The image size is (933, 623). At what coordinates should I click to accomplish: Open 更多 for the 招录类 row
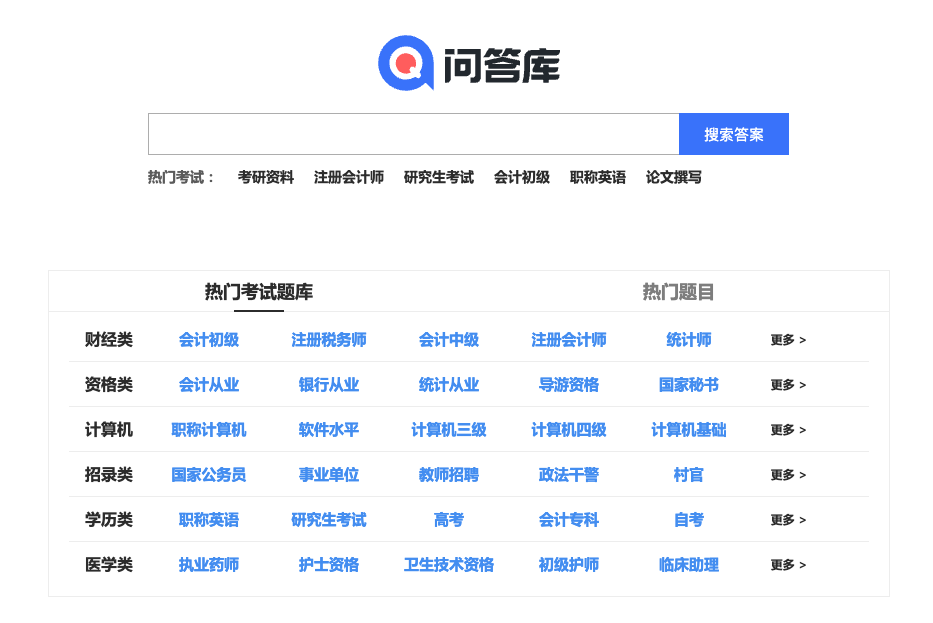pyautogui.click(x=788, y=475)
